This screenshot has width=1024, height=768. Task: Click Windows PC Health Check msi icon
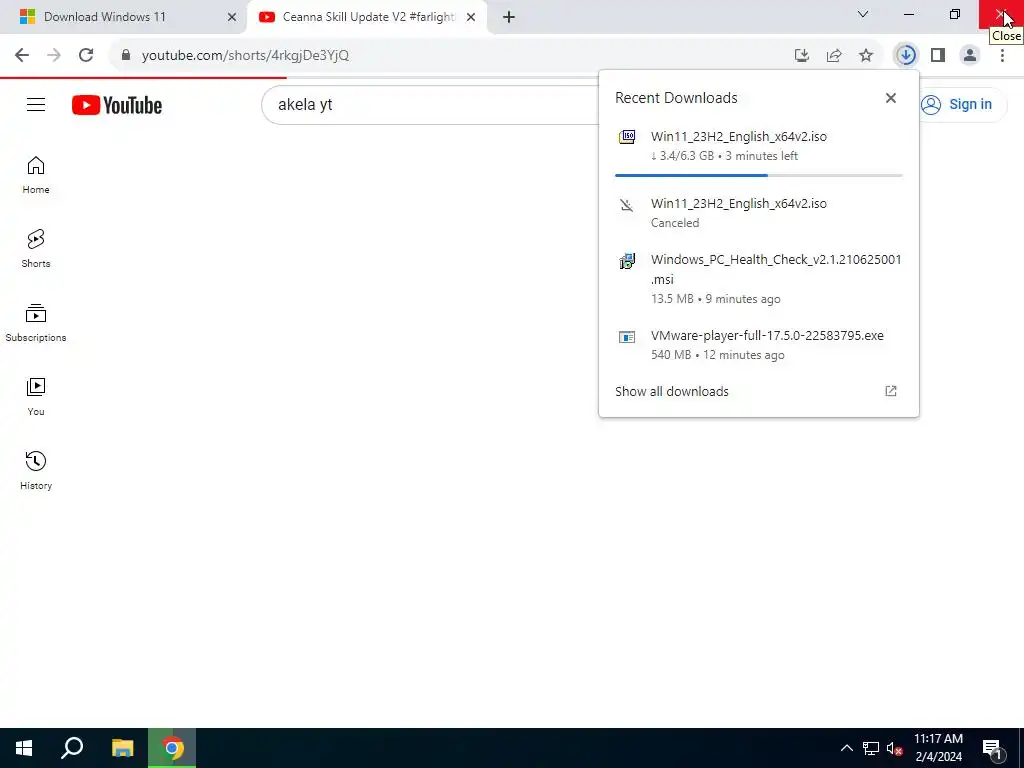click(627, 261)
